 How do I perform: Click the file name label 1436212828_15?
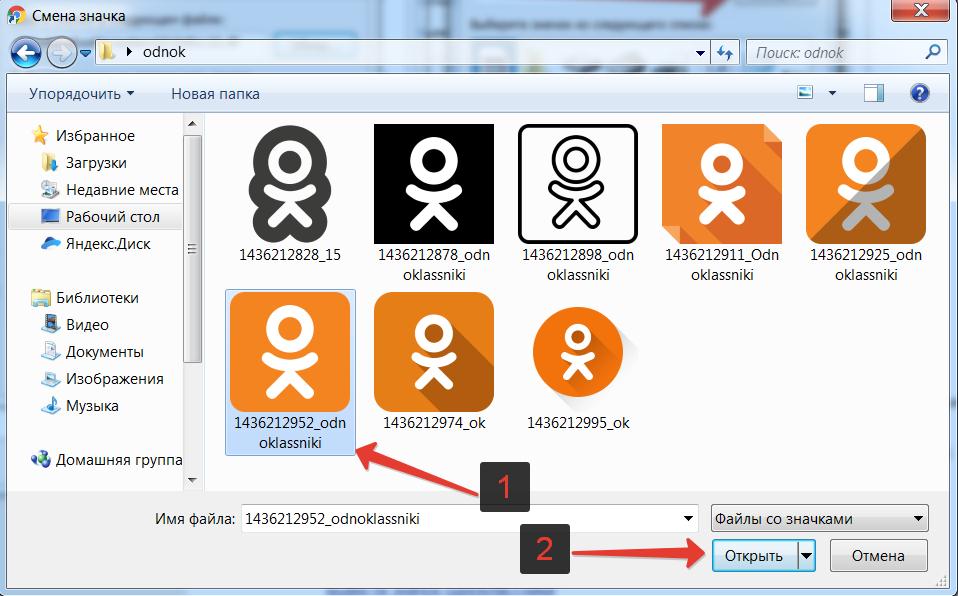pyautogui.click(x=290, y=255)
